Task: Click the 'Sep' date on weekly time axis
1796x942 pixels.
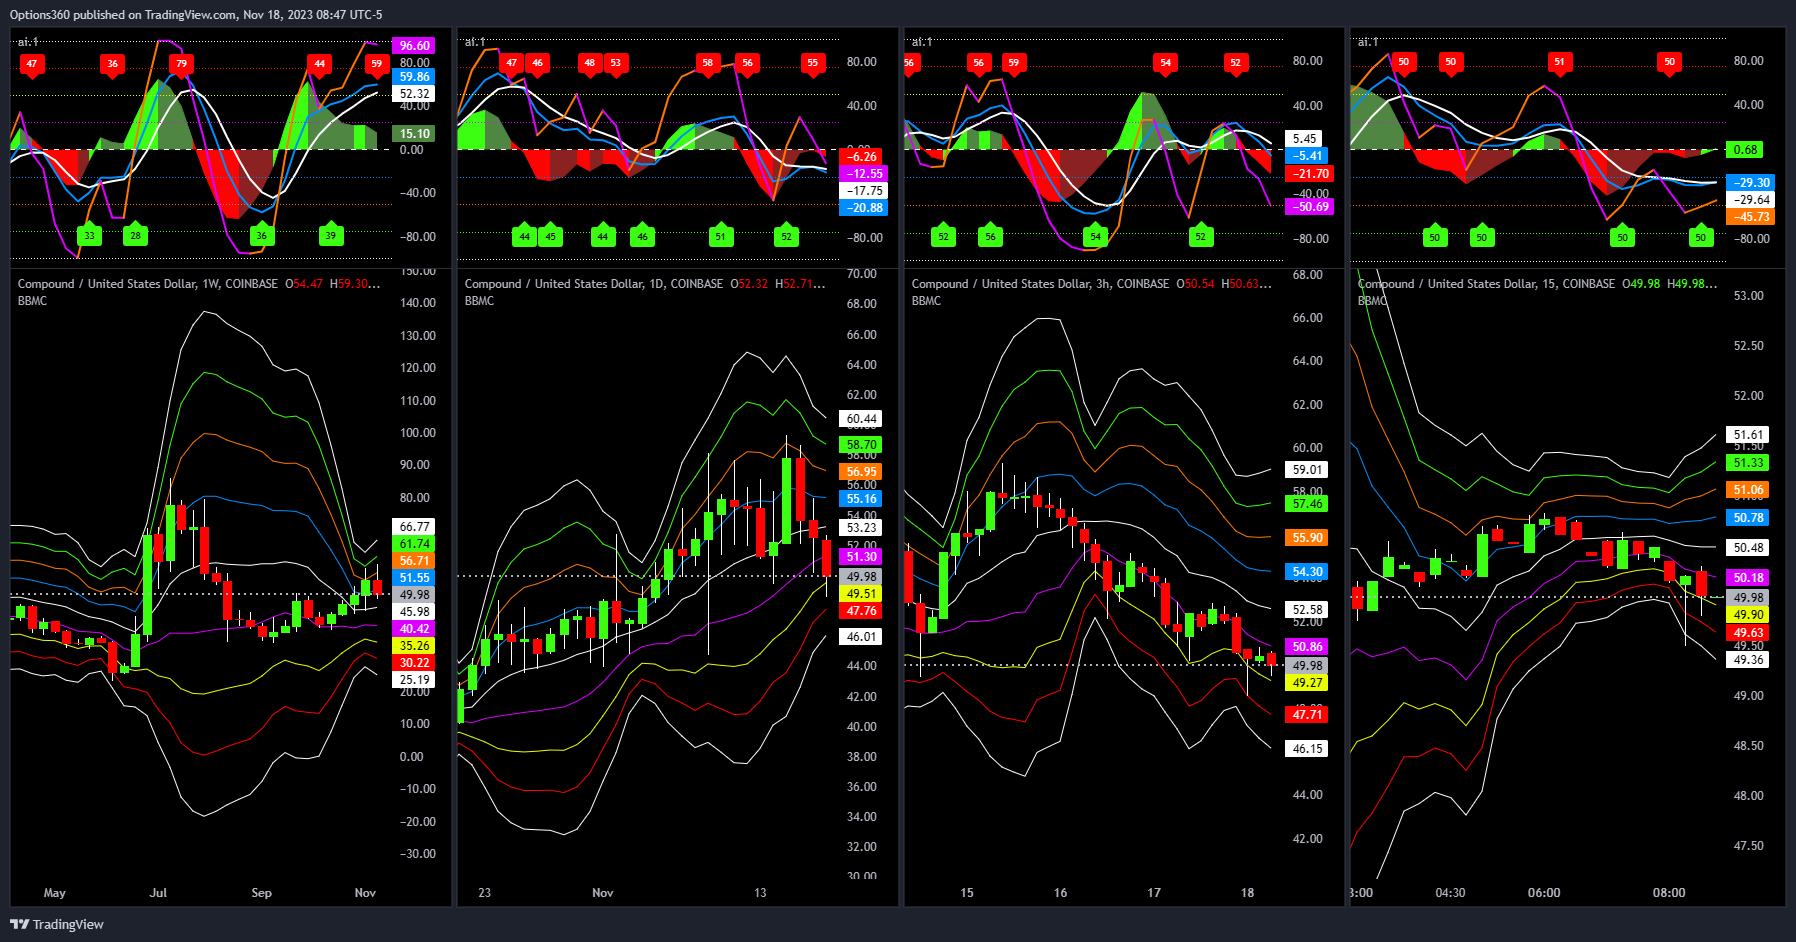Action: pyautogui.click(x=261, y=893)
